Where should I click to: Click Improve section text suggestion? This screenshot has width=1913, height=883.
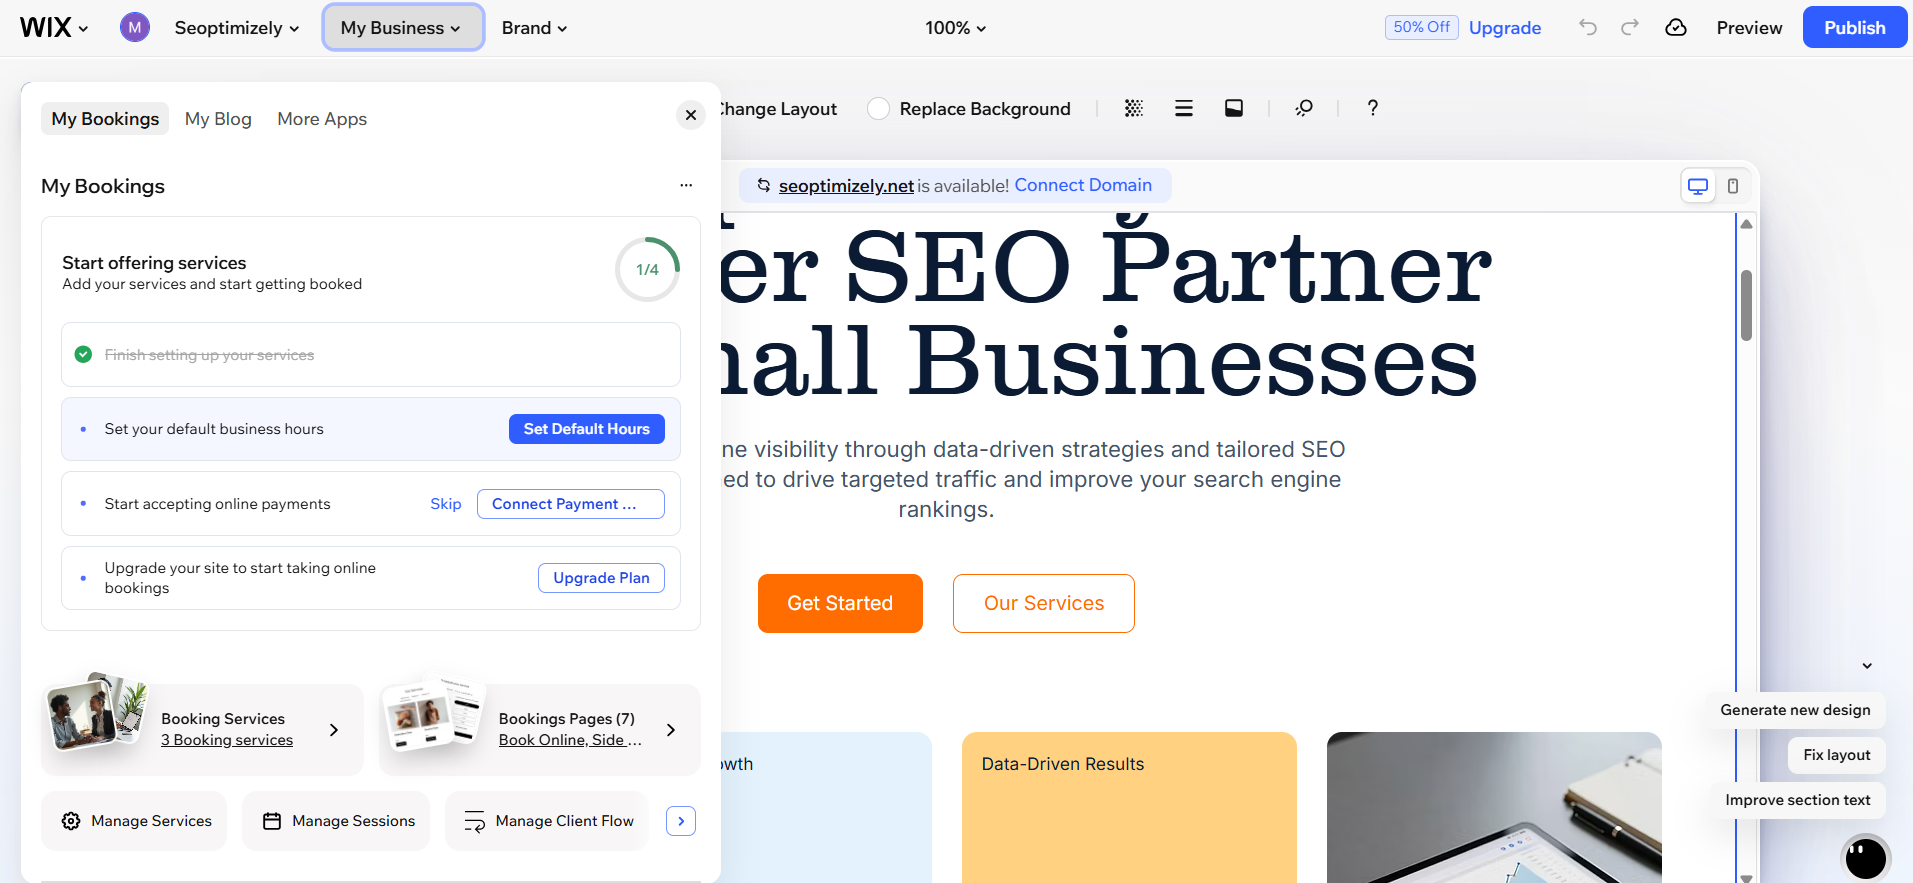tap(1797, 800)
